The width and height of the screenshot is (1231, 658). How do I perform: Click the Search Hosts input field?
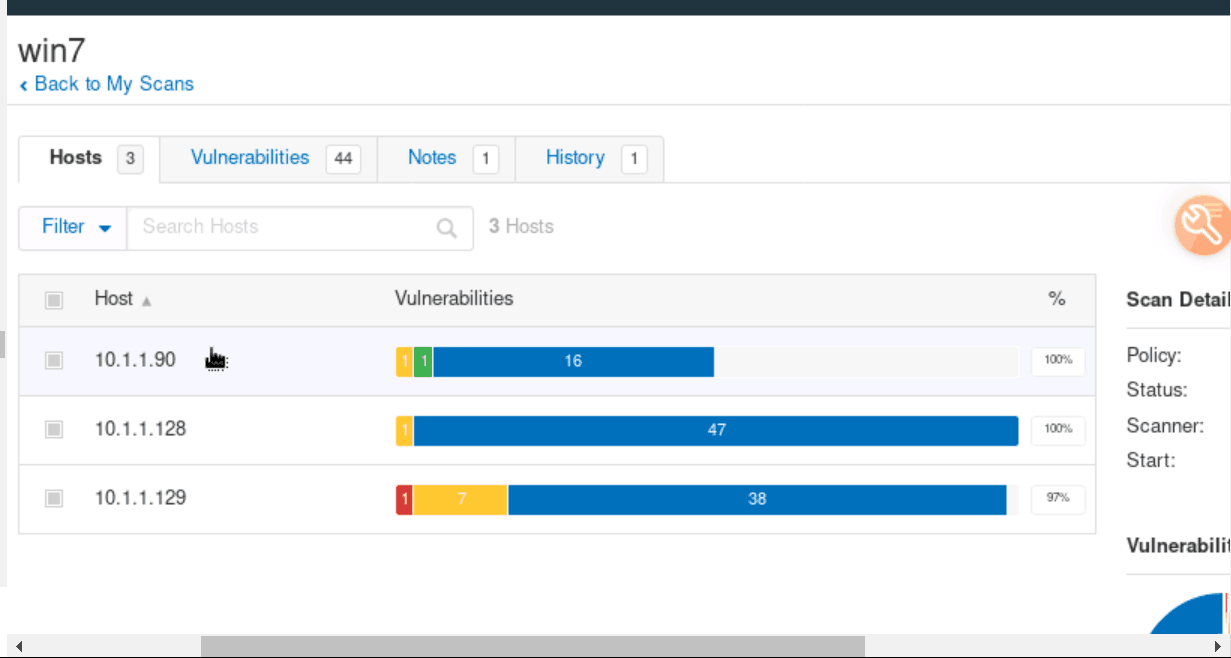click(280, 228)
